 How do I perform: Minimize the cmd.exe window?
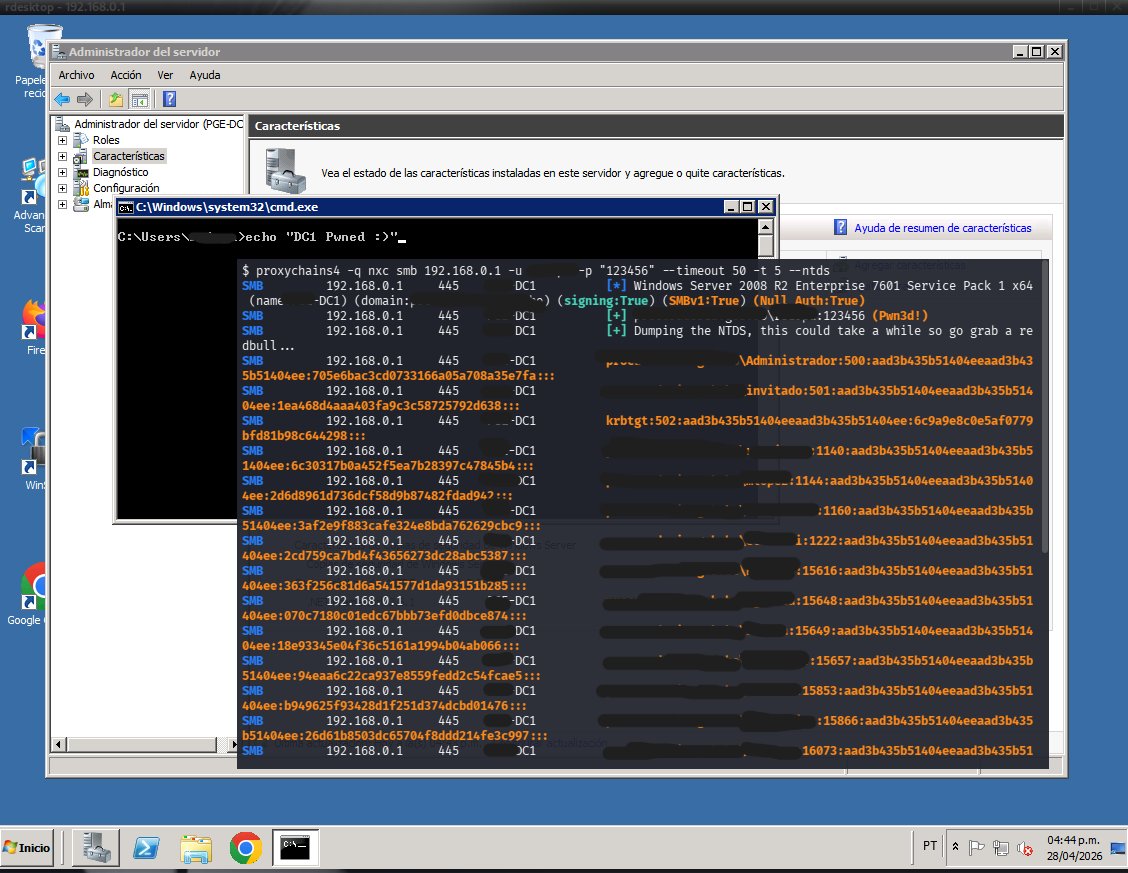(x=732, y=207)
